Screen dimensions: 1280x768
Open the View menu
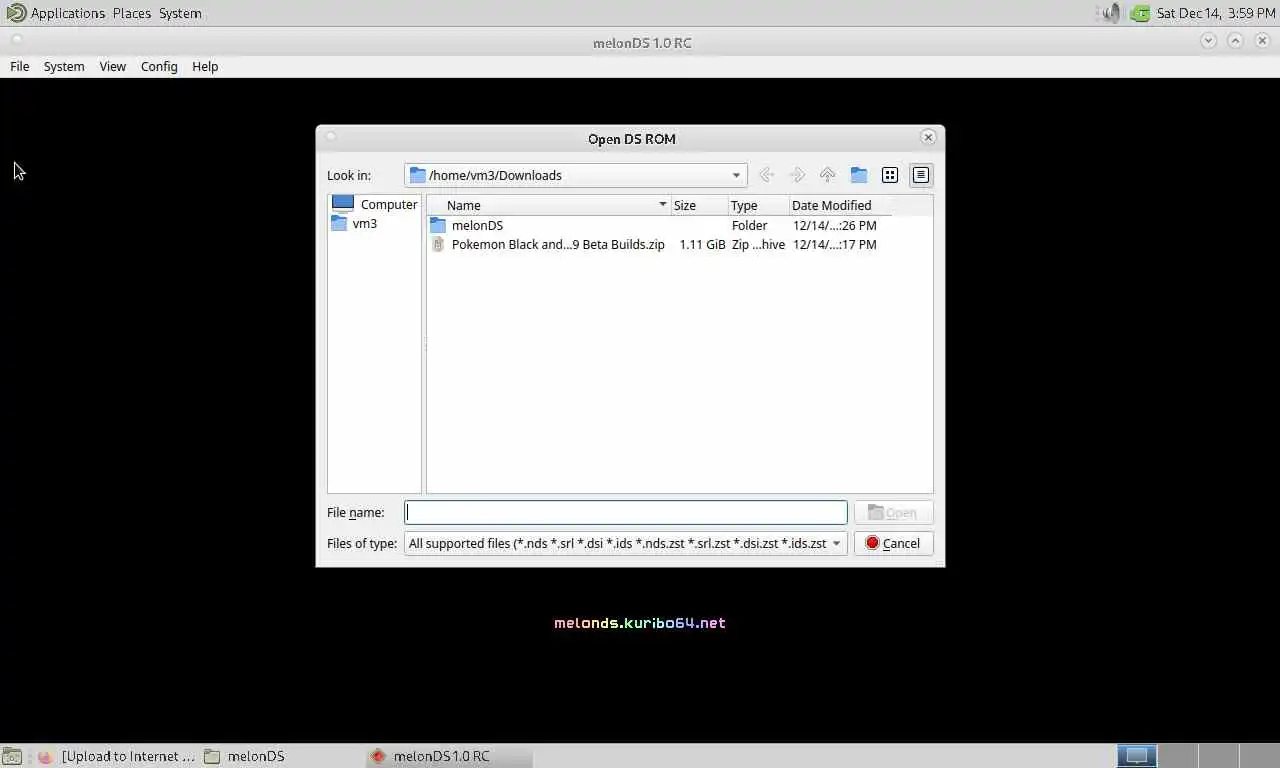pyautogui.click(x=112, y=66)
